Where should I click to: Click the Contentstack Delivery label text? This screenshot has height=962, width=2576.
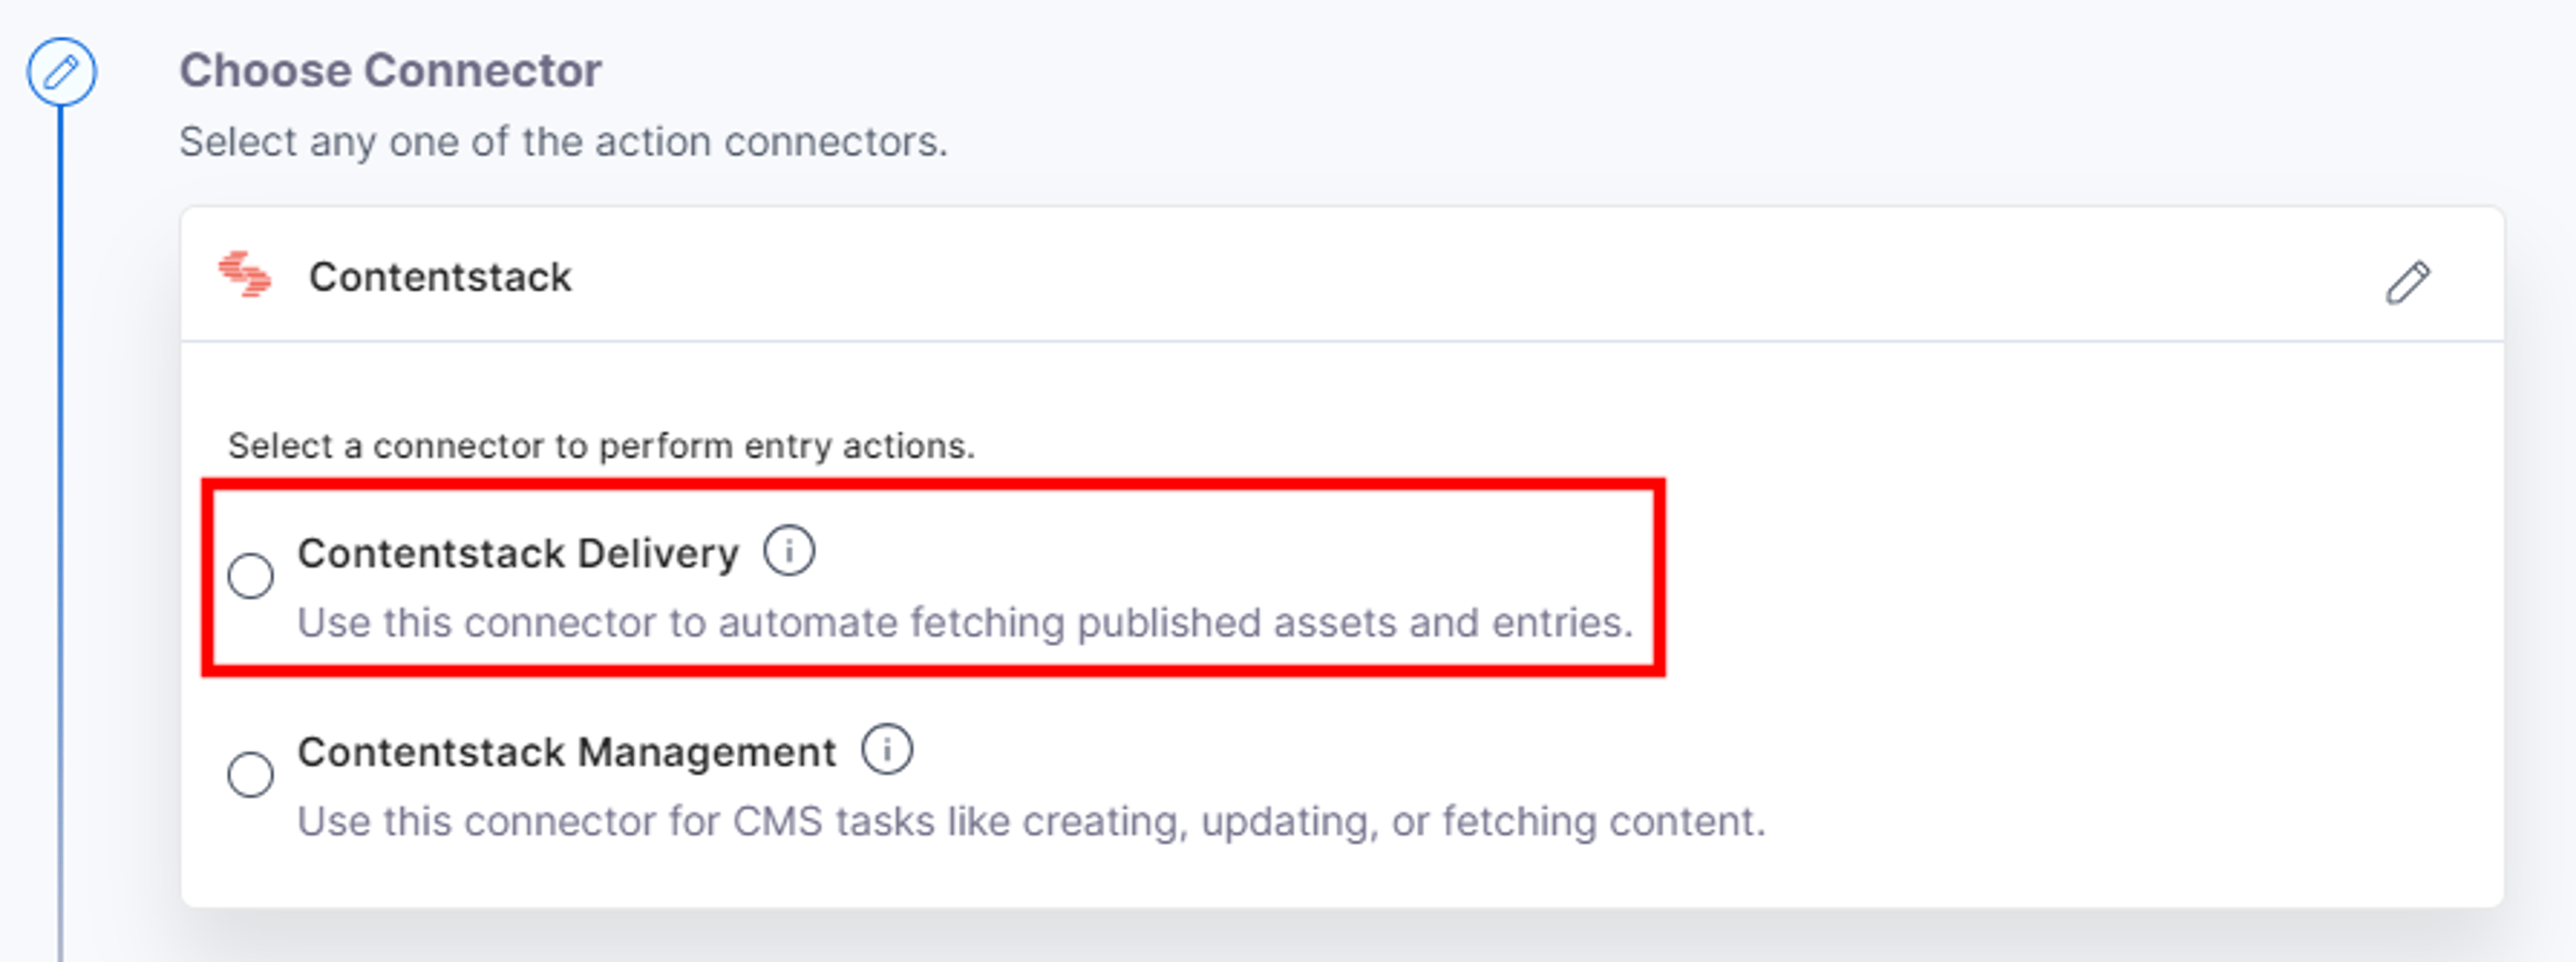coord(518,553)
